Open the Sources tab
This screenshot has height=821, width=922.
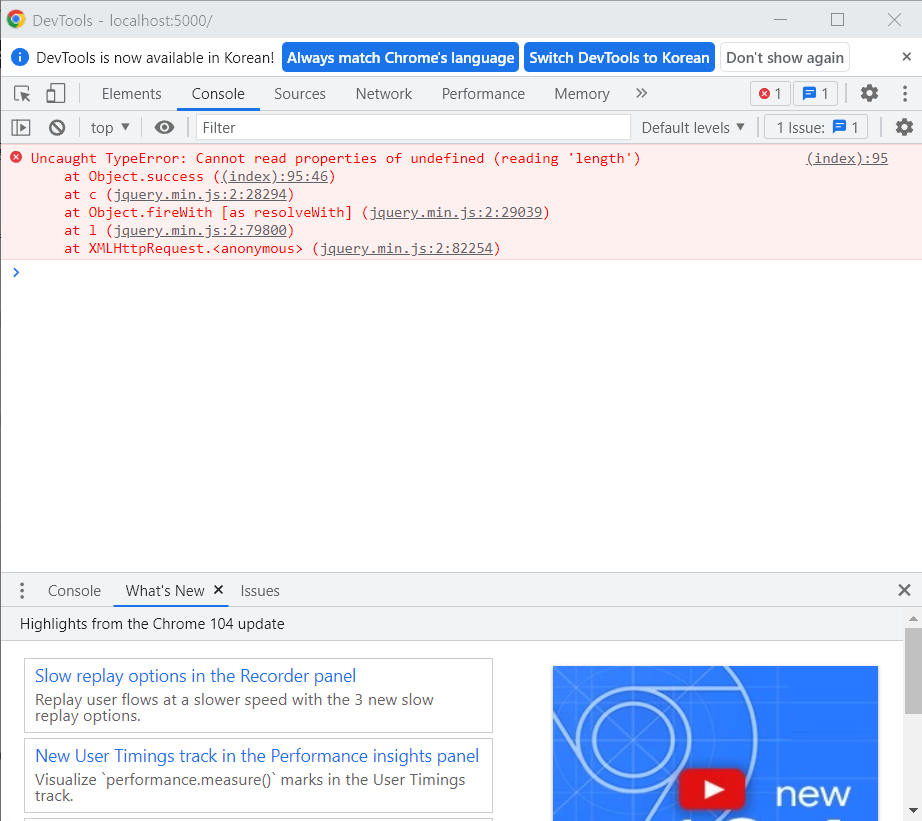pyautogui.click(x=300, y=94)
